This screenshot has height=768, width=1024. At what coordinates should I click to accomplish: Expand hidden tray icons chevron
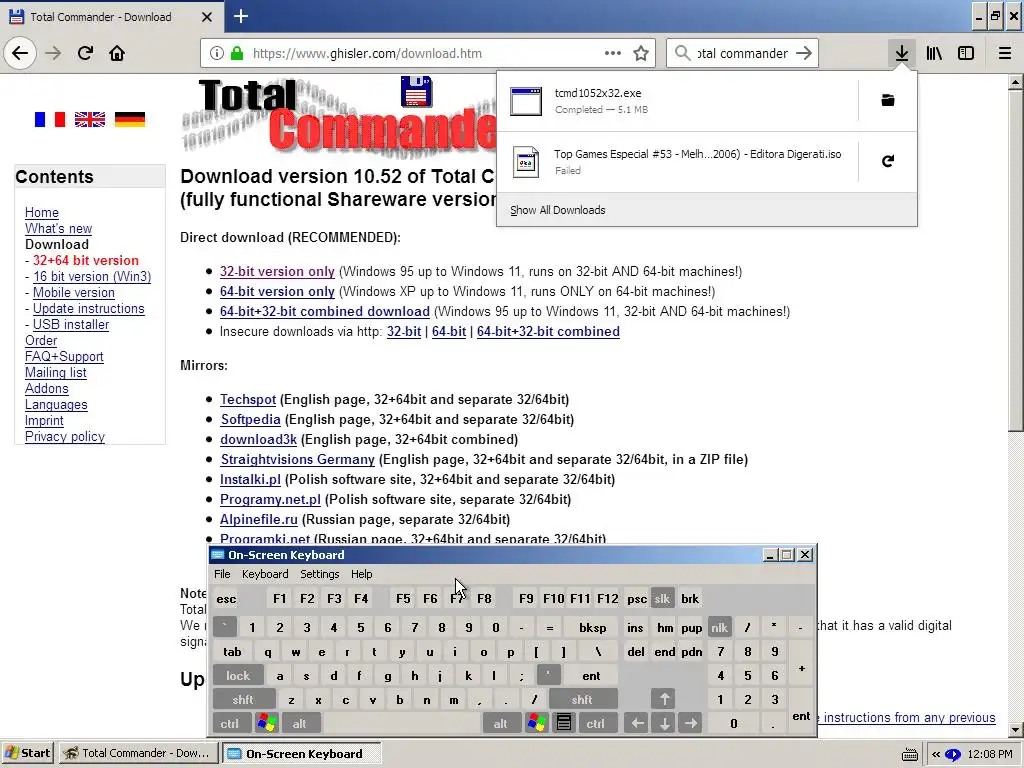click(935, 754)
